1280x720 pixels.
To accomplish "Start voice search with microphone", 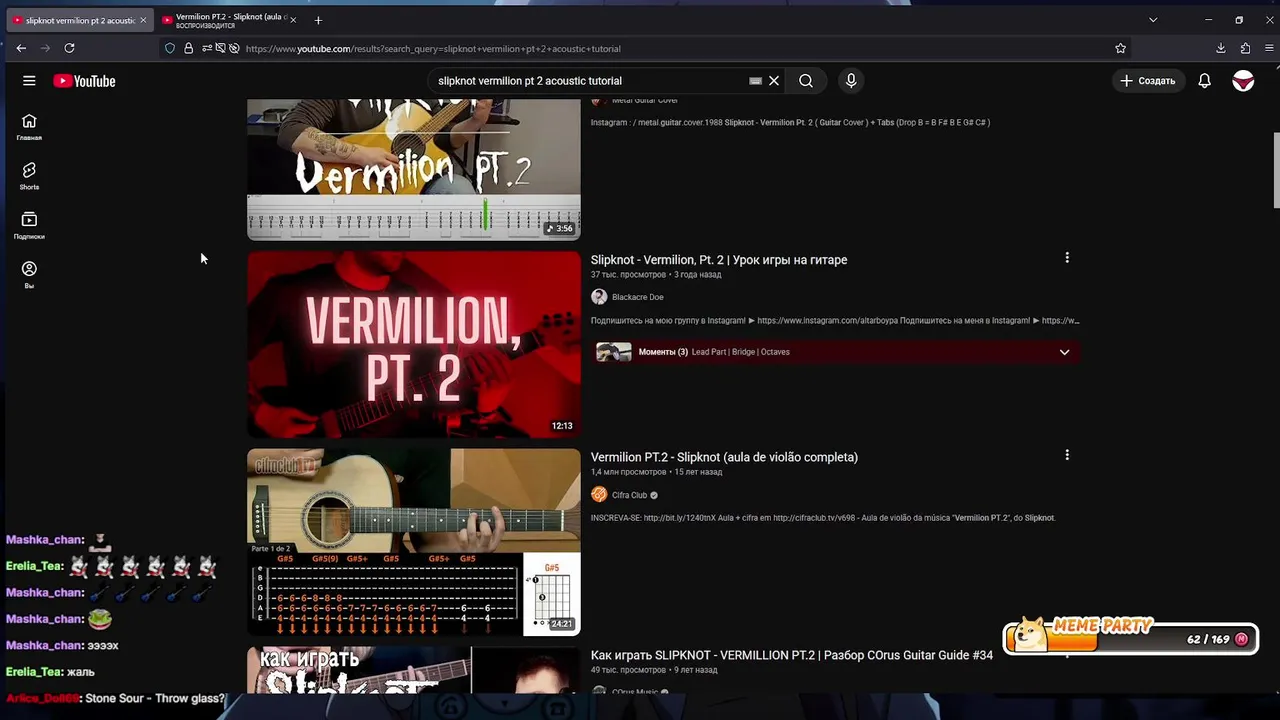I will (x=851, y=81).
